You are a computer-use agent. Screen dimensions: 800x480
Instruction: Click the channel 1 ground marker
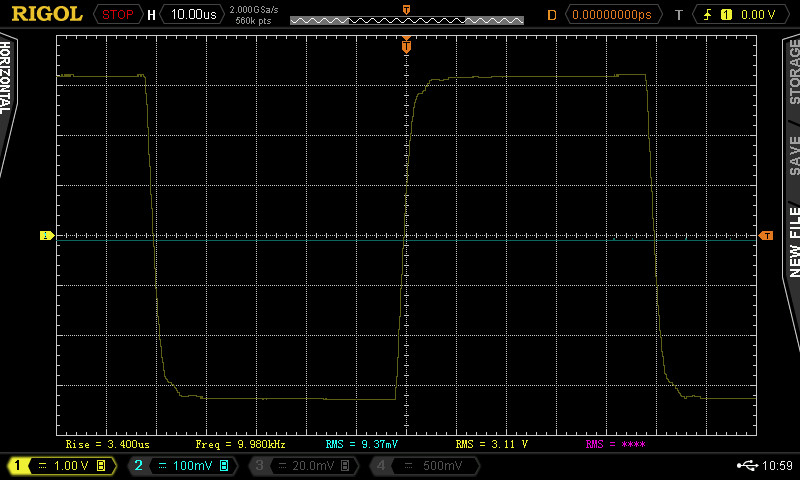45,236
